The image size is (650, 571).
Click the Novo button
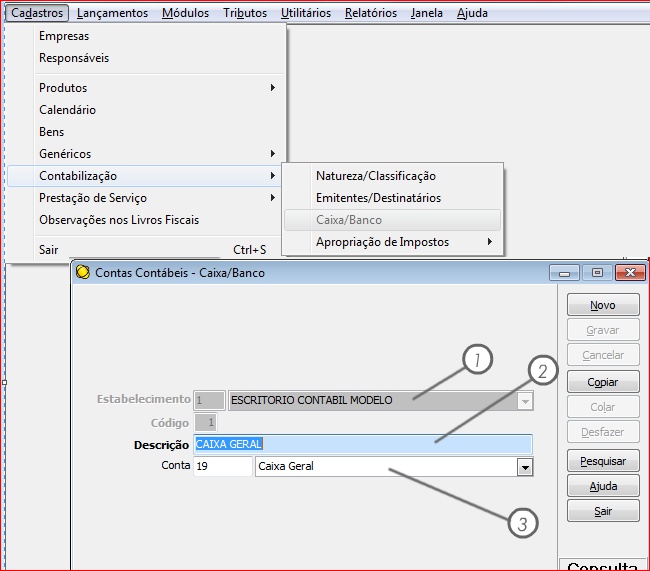tap(603, 305)
